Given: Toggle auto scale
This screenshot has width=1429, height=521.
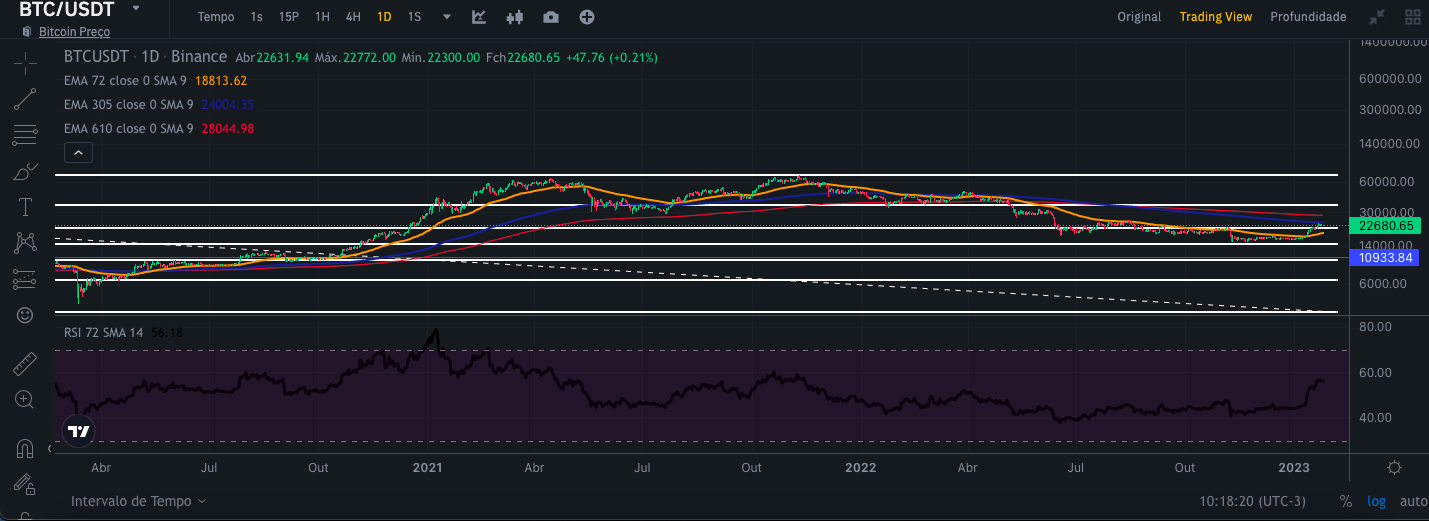Looking at the screenshot, I should pos(1413,501).
